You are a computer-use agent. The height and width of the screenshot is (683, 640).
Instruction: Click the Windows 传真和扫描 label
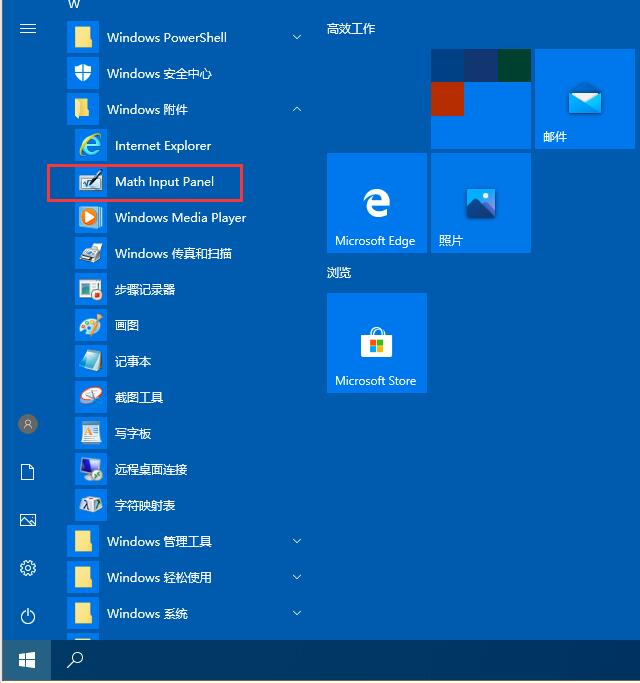click(x=173, y=254)
